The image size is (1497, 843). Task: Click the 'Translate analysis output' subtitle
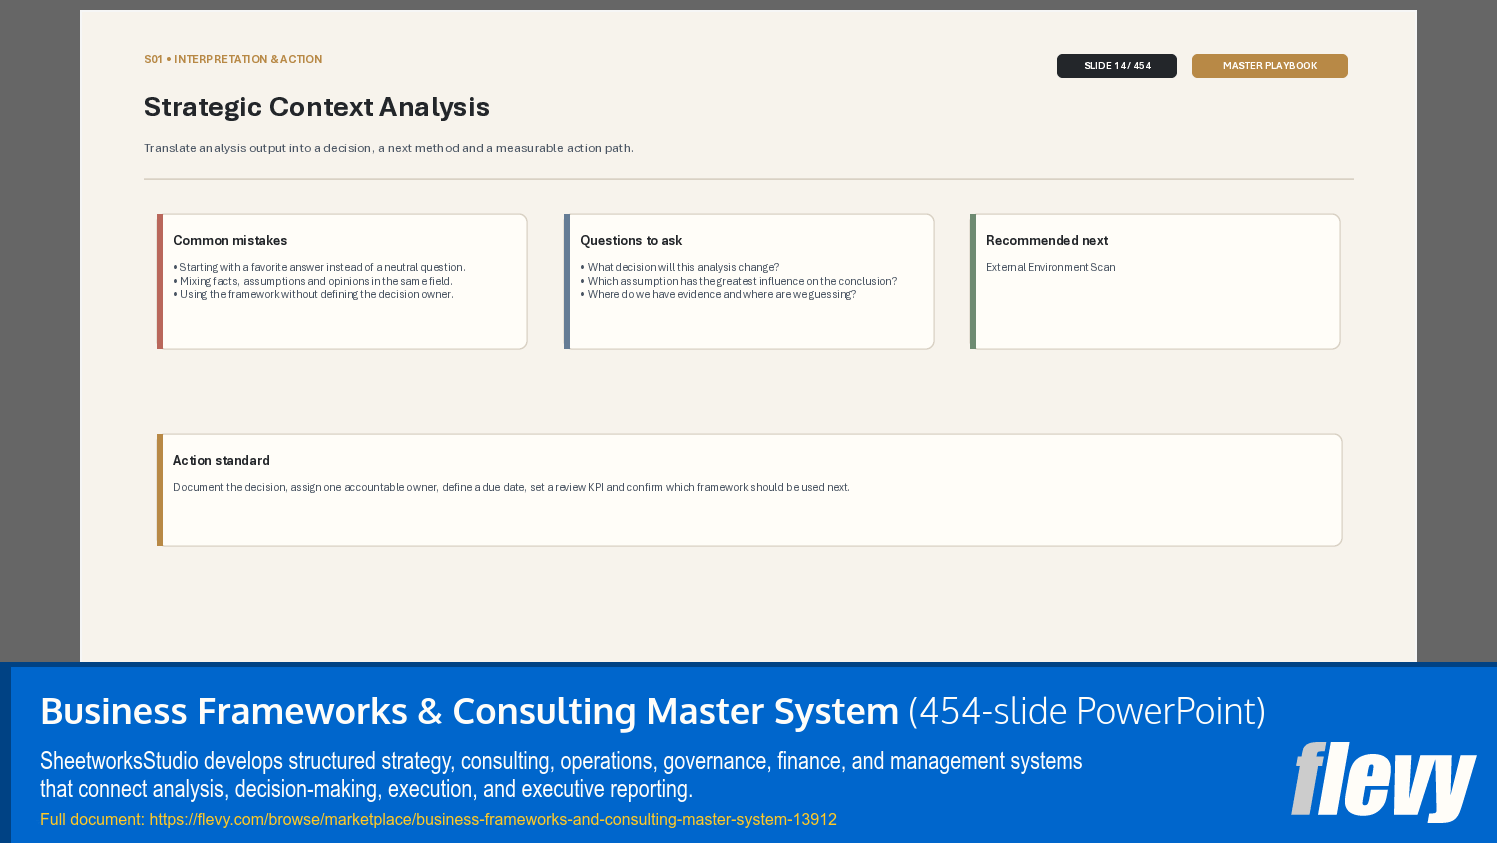[x=389, y=148]
